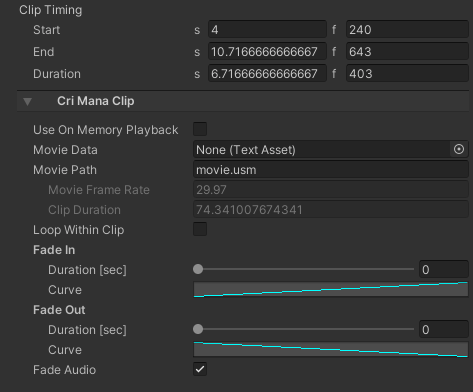Screen dimensions: 473x392
Task: Click the Start label
Action: point(47,30)
